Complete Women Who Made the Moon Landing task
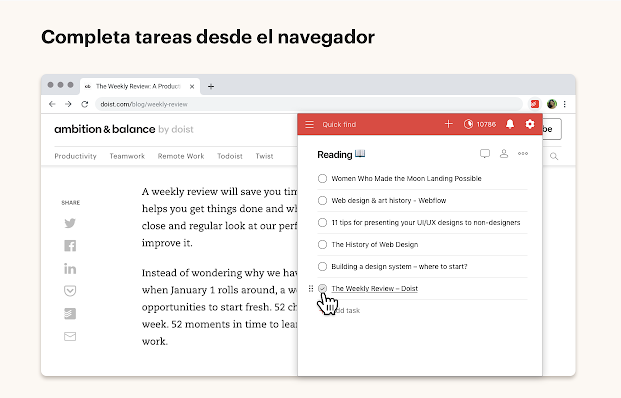 [322, 179]
